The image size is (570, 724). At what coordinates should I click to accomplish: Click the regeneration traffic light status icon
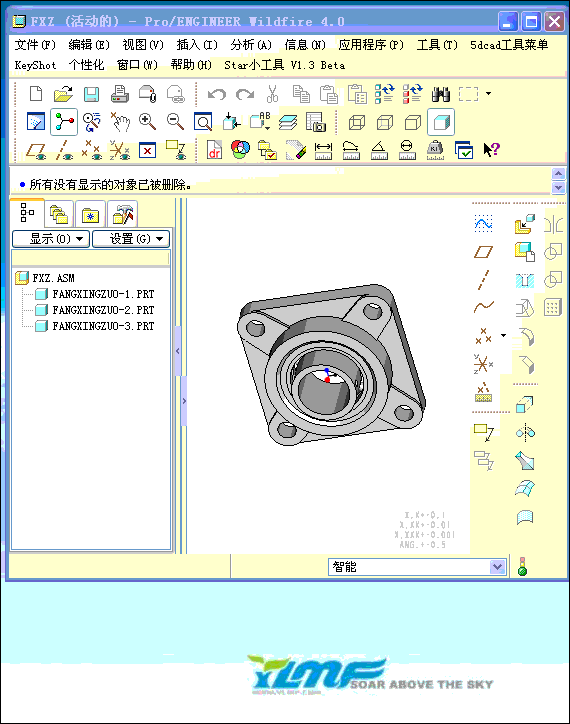click(x=522, y=567)
